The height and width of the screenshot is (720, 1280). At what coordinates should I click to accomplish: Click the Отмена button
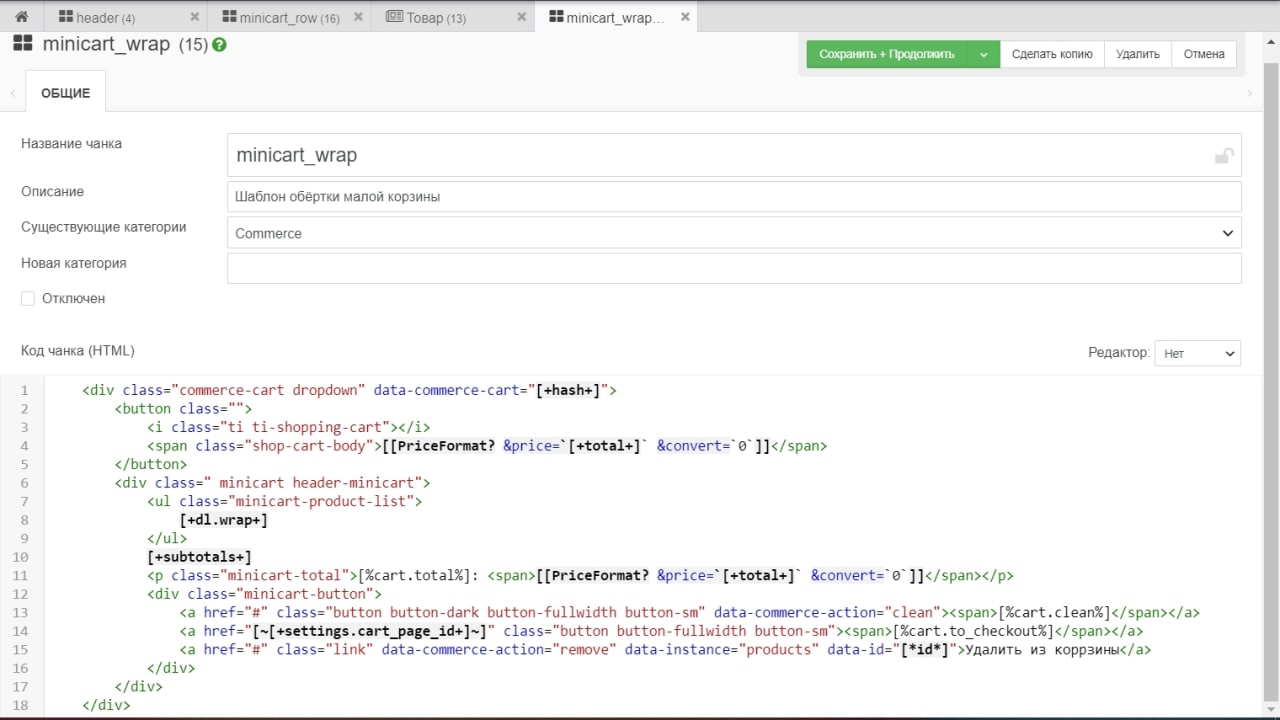[1204, 54]
